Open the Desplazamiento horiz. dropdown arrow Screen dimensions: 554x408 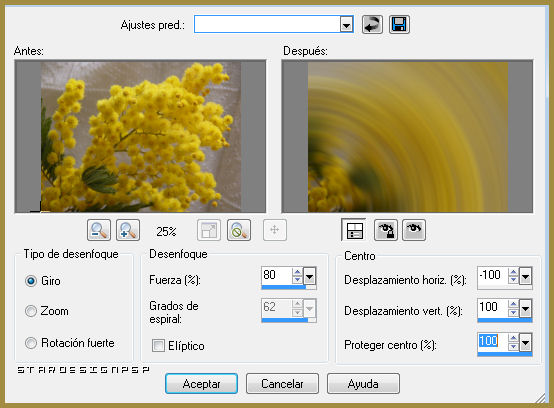coord(525,276)
